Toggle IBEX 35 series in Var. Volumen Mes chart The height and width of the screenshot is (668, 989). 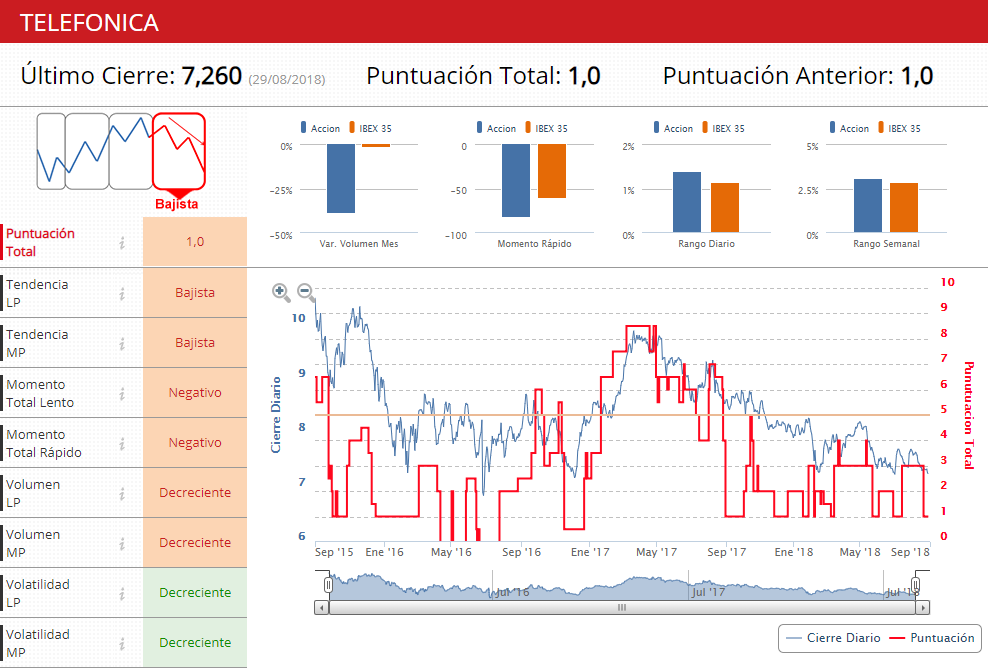coord(371,128)
